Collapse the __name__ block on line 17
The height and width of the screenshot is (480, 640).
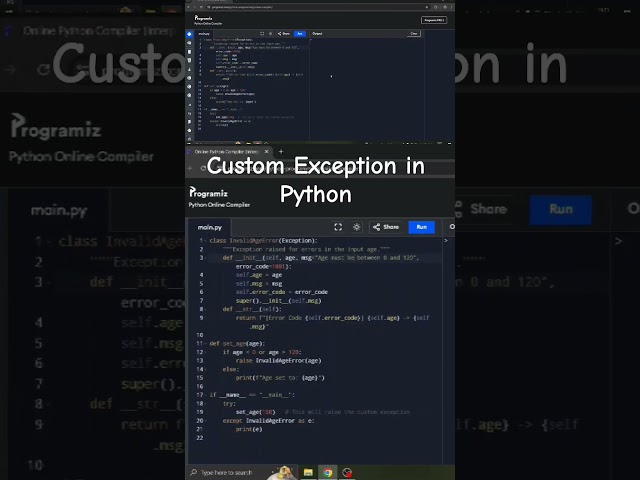206,395
